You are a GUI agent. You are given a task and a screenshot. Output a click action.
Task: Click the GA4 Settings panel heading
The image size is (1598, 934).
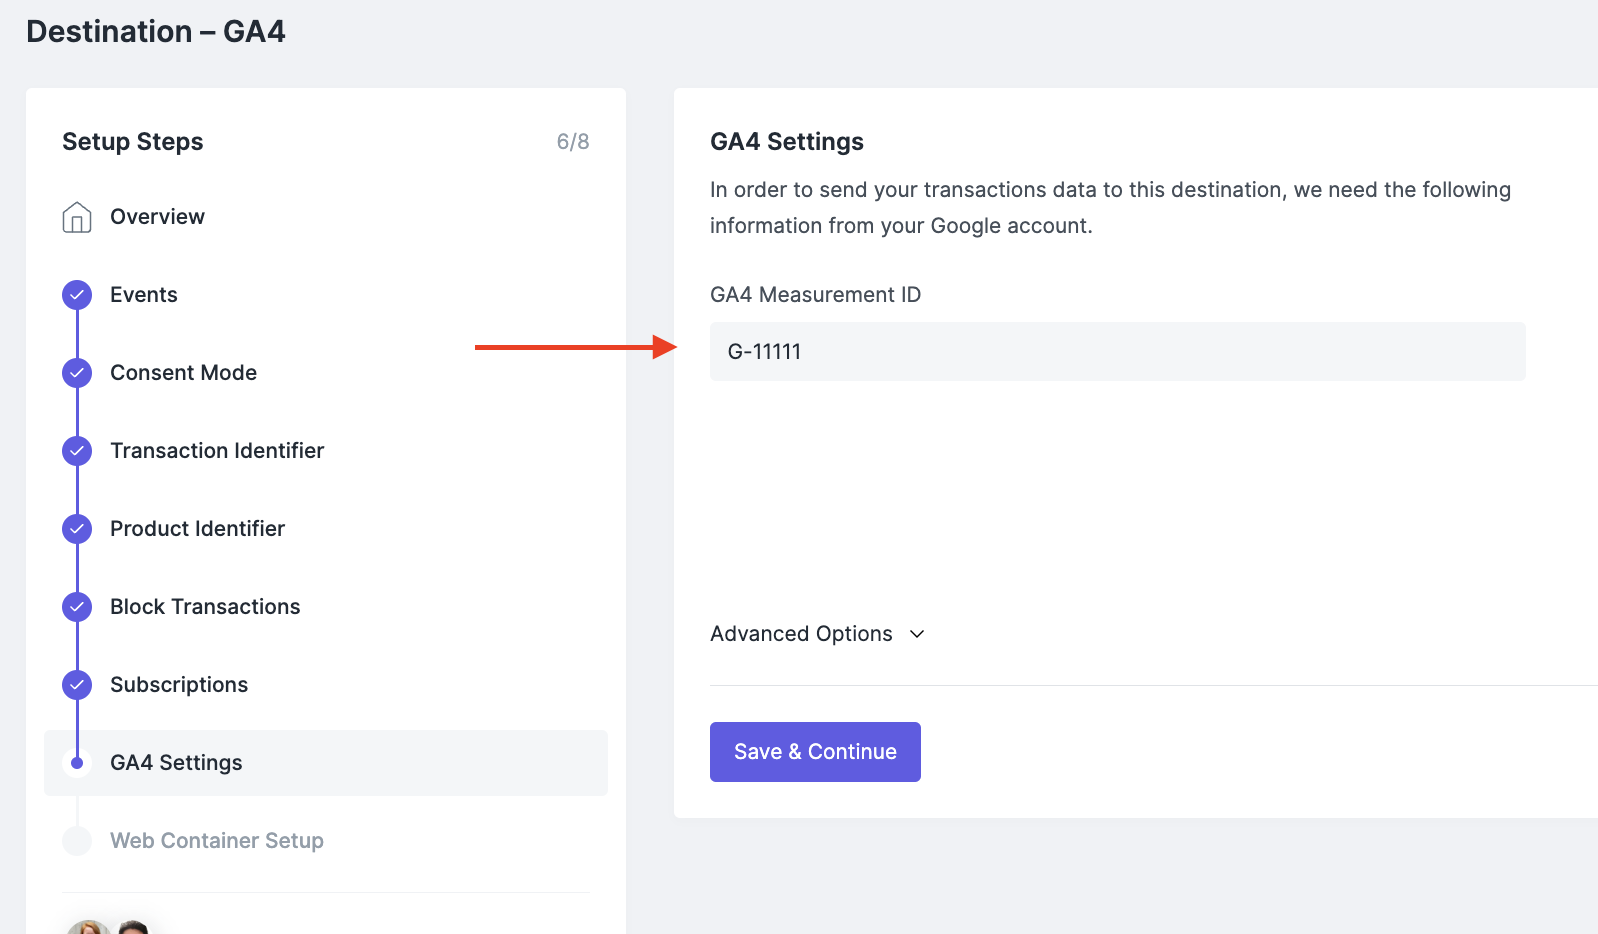787,142
